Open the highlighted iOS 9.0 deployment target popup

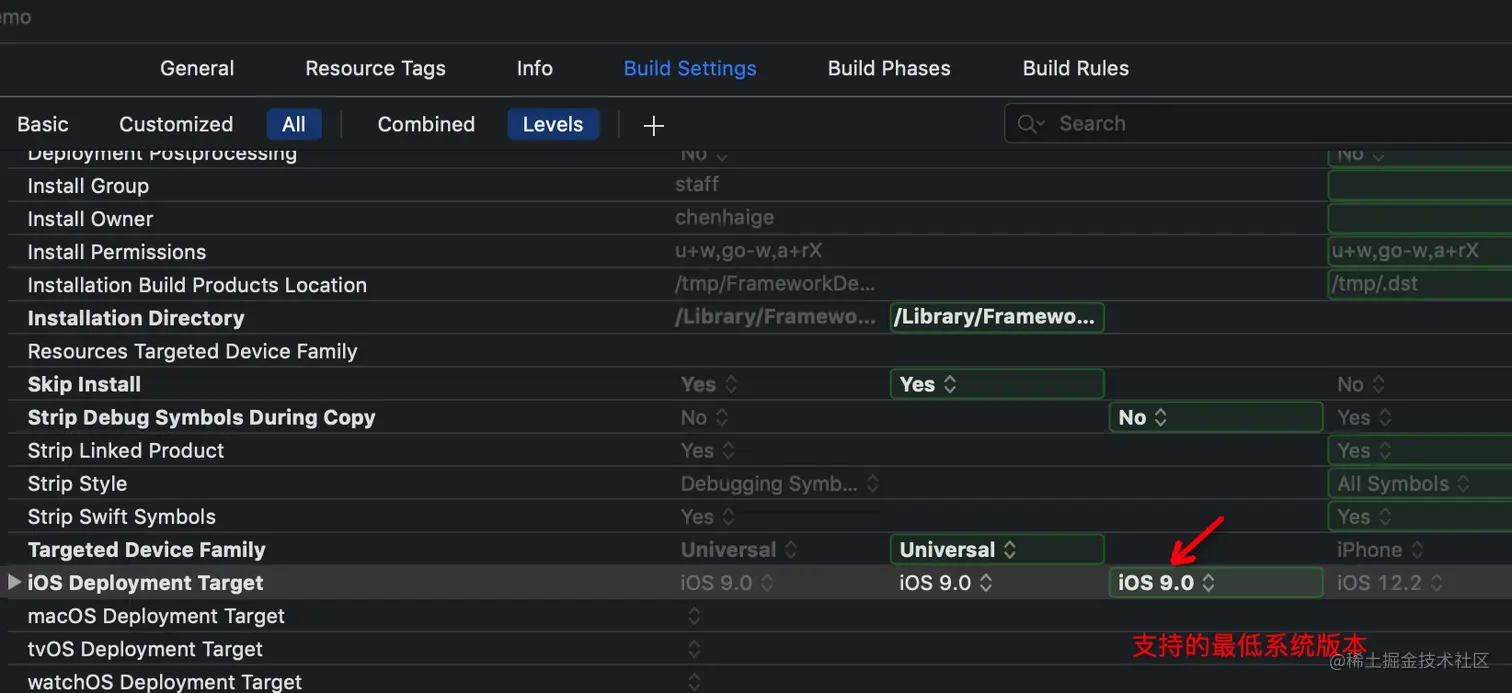coord(1216,583)
